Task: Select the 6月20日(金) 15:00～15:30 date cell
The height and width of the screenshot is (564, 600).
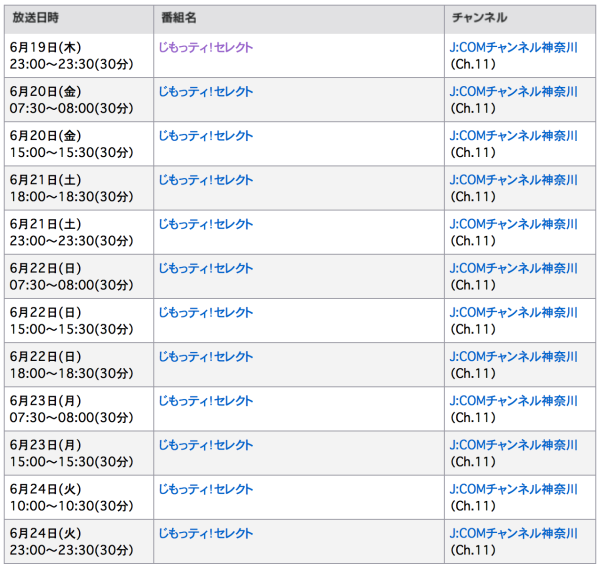Action: tap(79, 144)
